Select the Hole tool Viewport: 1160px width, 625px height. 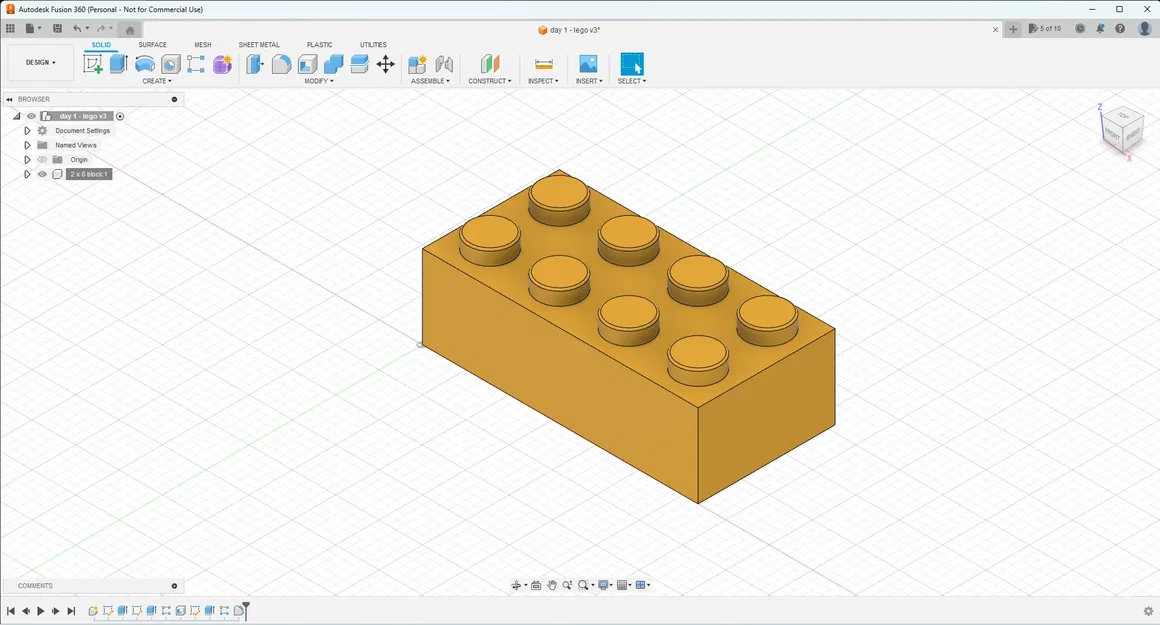pos(171,64)
